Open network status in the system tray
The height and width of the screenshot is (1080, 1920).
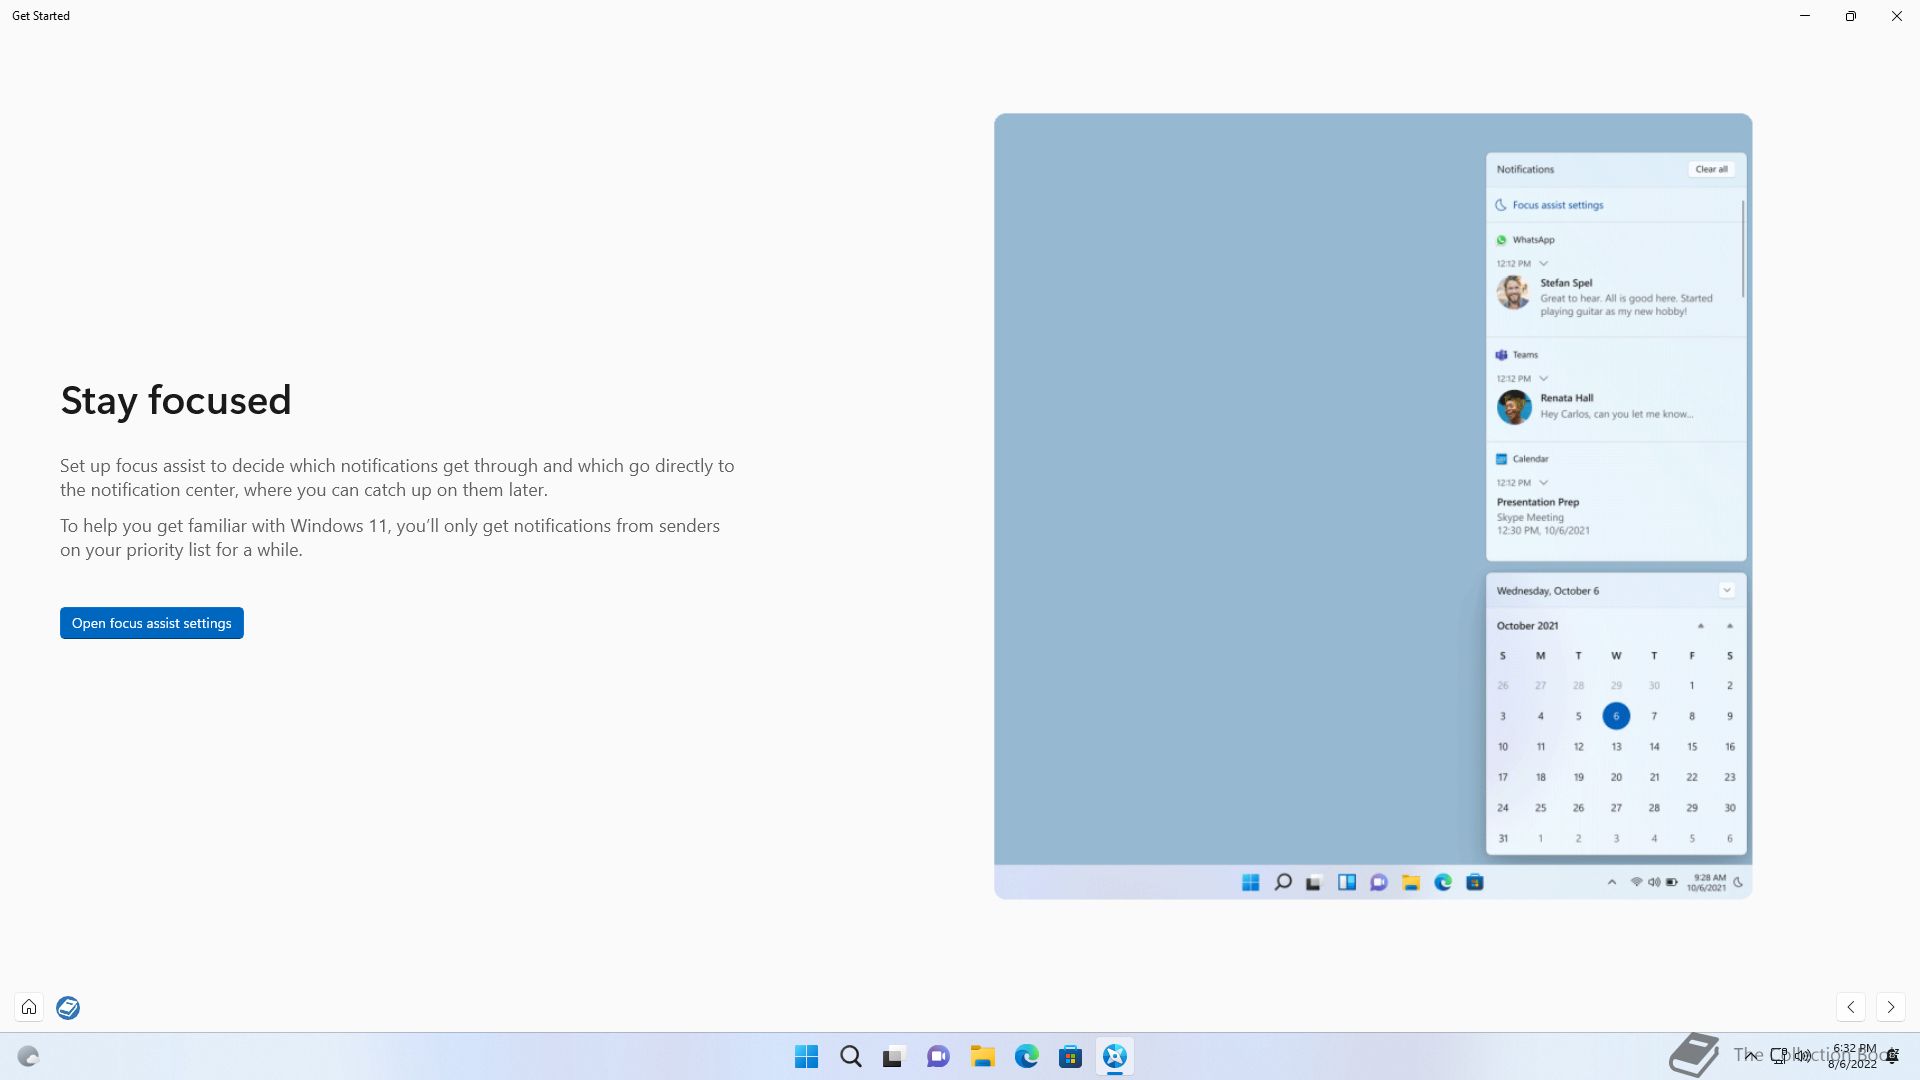pos(1779,1055)
